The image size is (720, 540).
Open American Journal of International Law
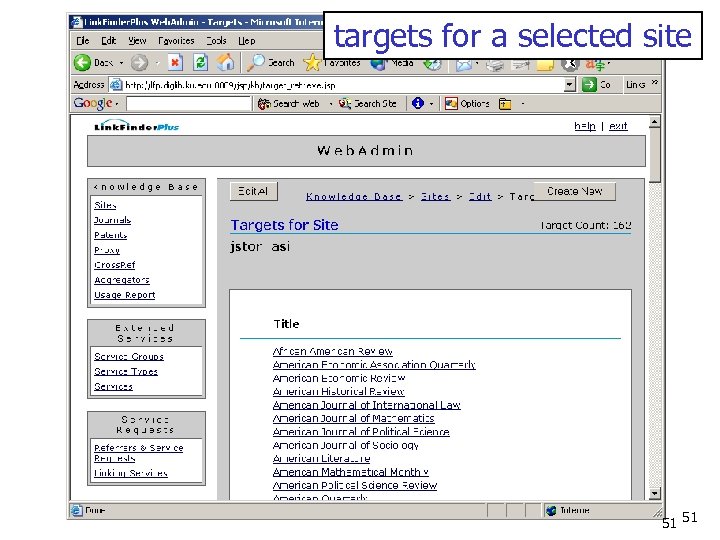pos(366,405)
